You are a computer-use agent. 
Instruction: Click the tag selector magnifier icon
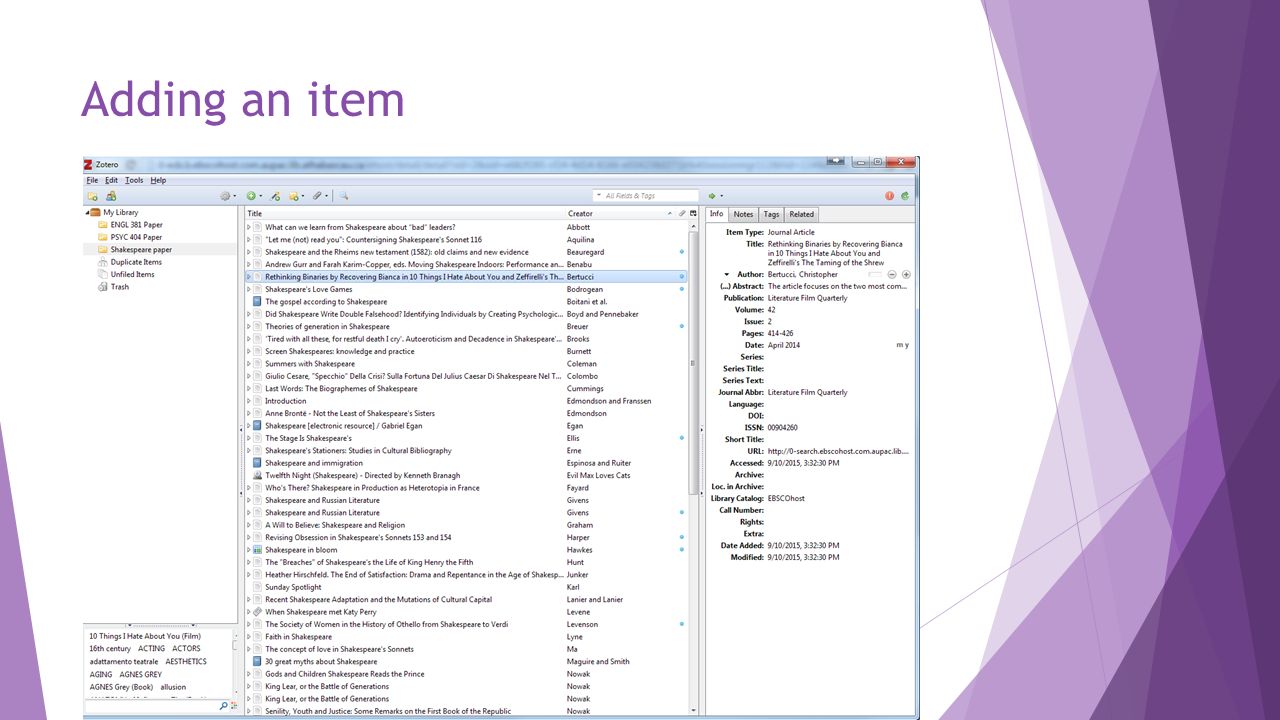pos(224,706)
